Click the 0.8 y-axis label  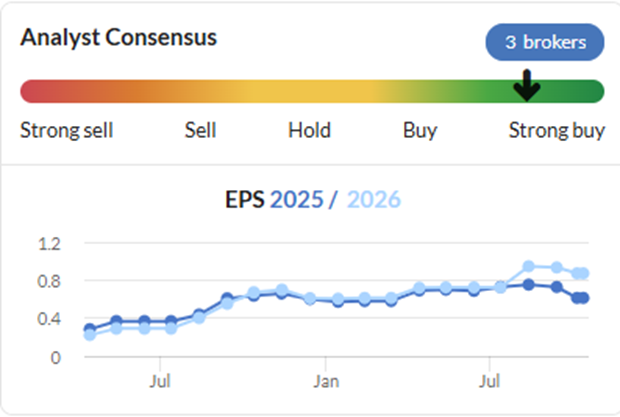point(49,281)
